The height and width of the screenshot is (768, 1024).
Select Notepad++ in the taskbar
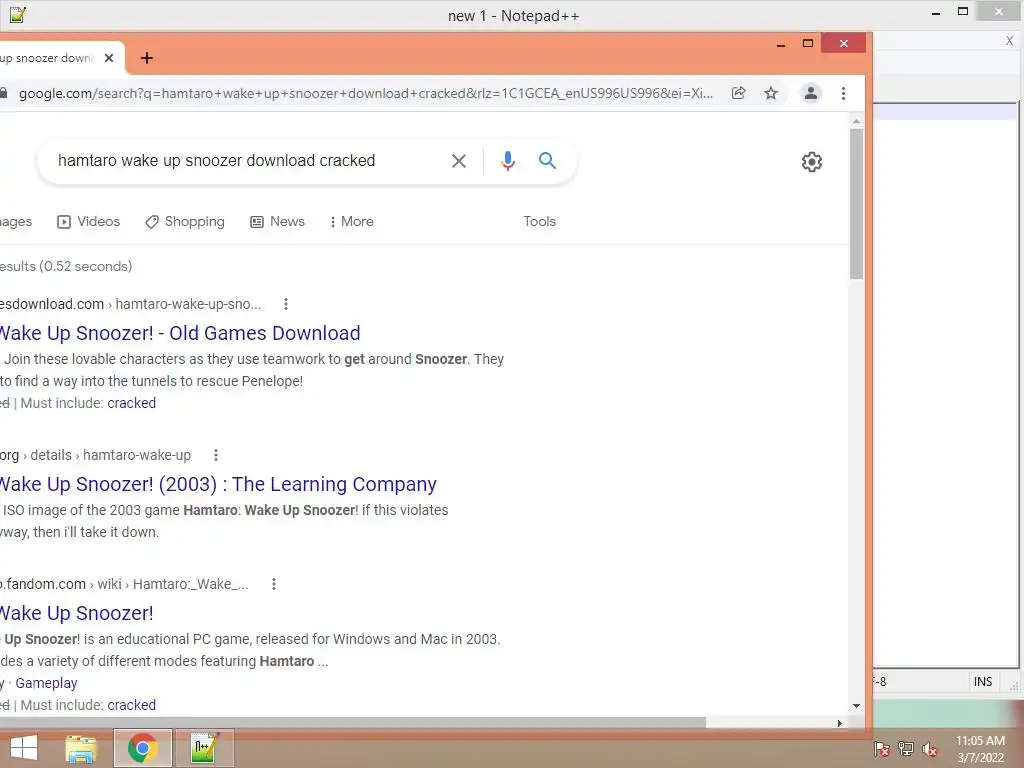(204, 748)
